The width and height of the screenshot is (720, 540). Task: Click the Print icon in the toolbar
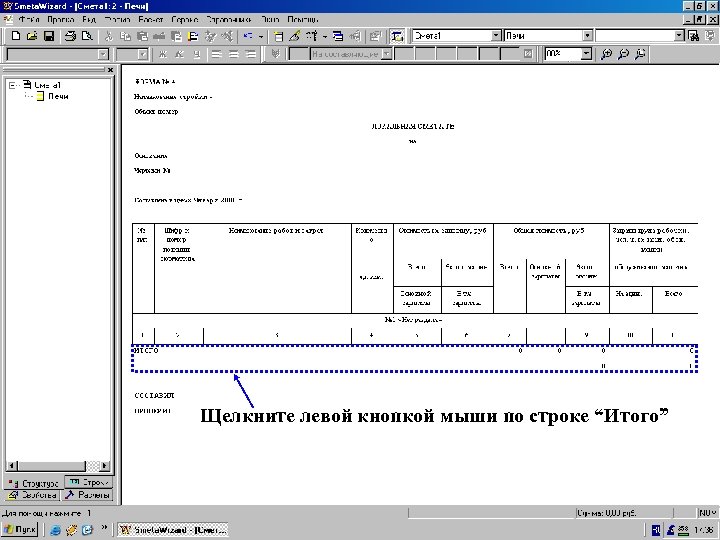pos(70,36)
